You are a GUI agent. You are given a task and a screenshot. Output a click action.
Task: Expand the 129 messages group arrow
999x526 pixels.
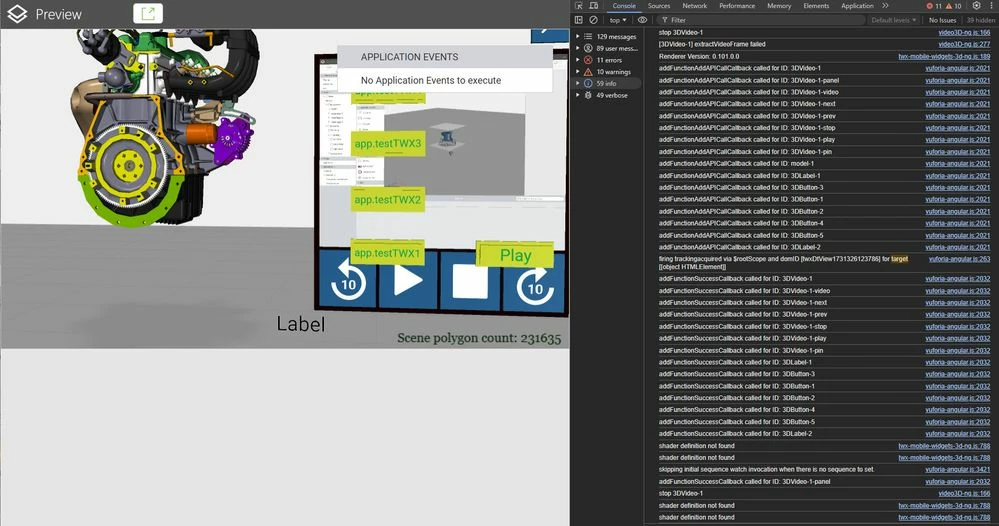tap(578, 36)
